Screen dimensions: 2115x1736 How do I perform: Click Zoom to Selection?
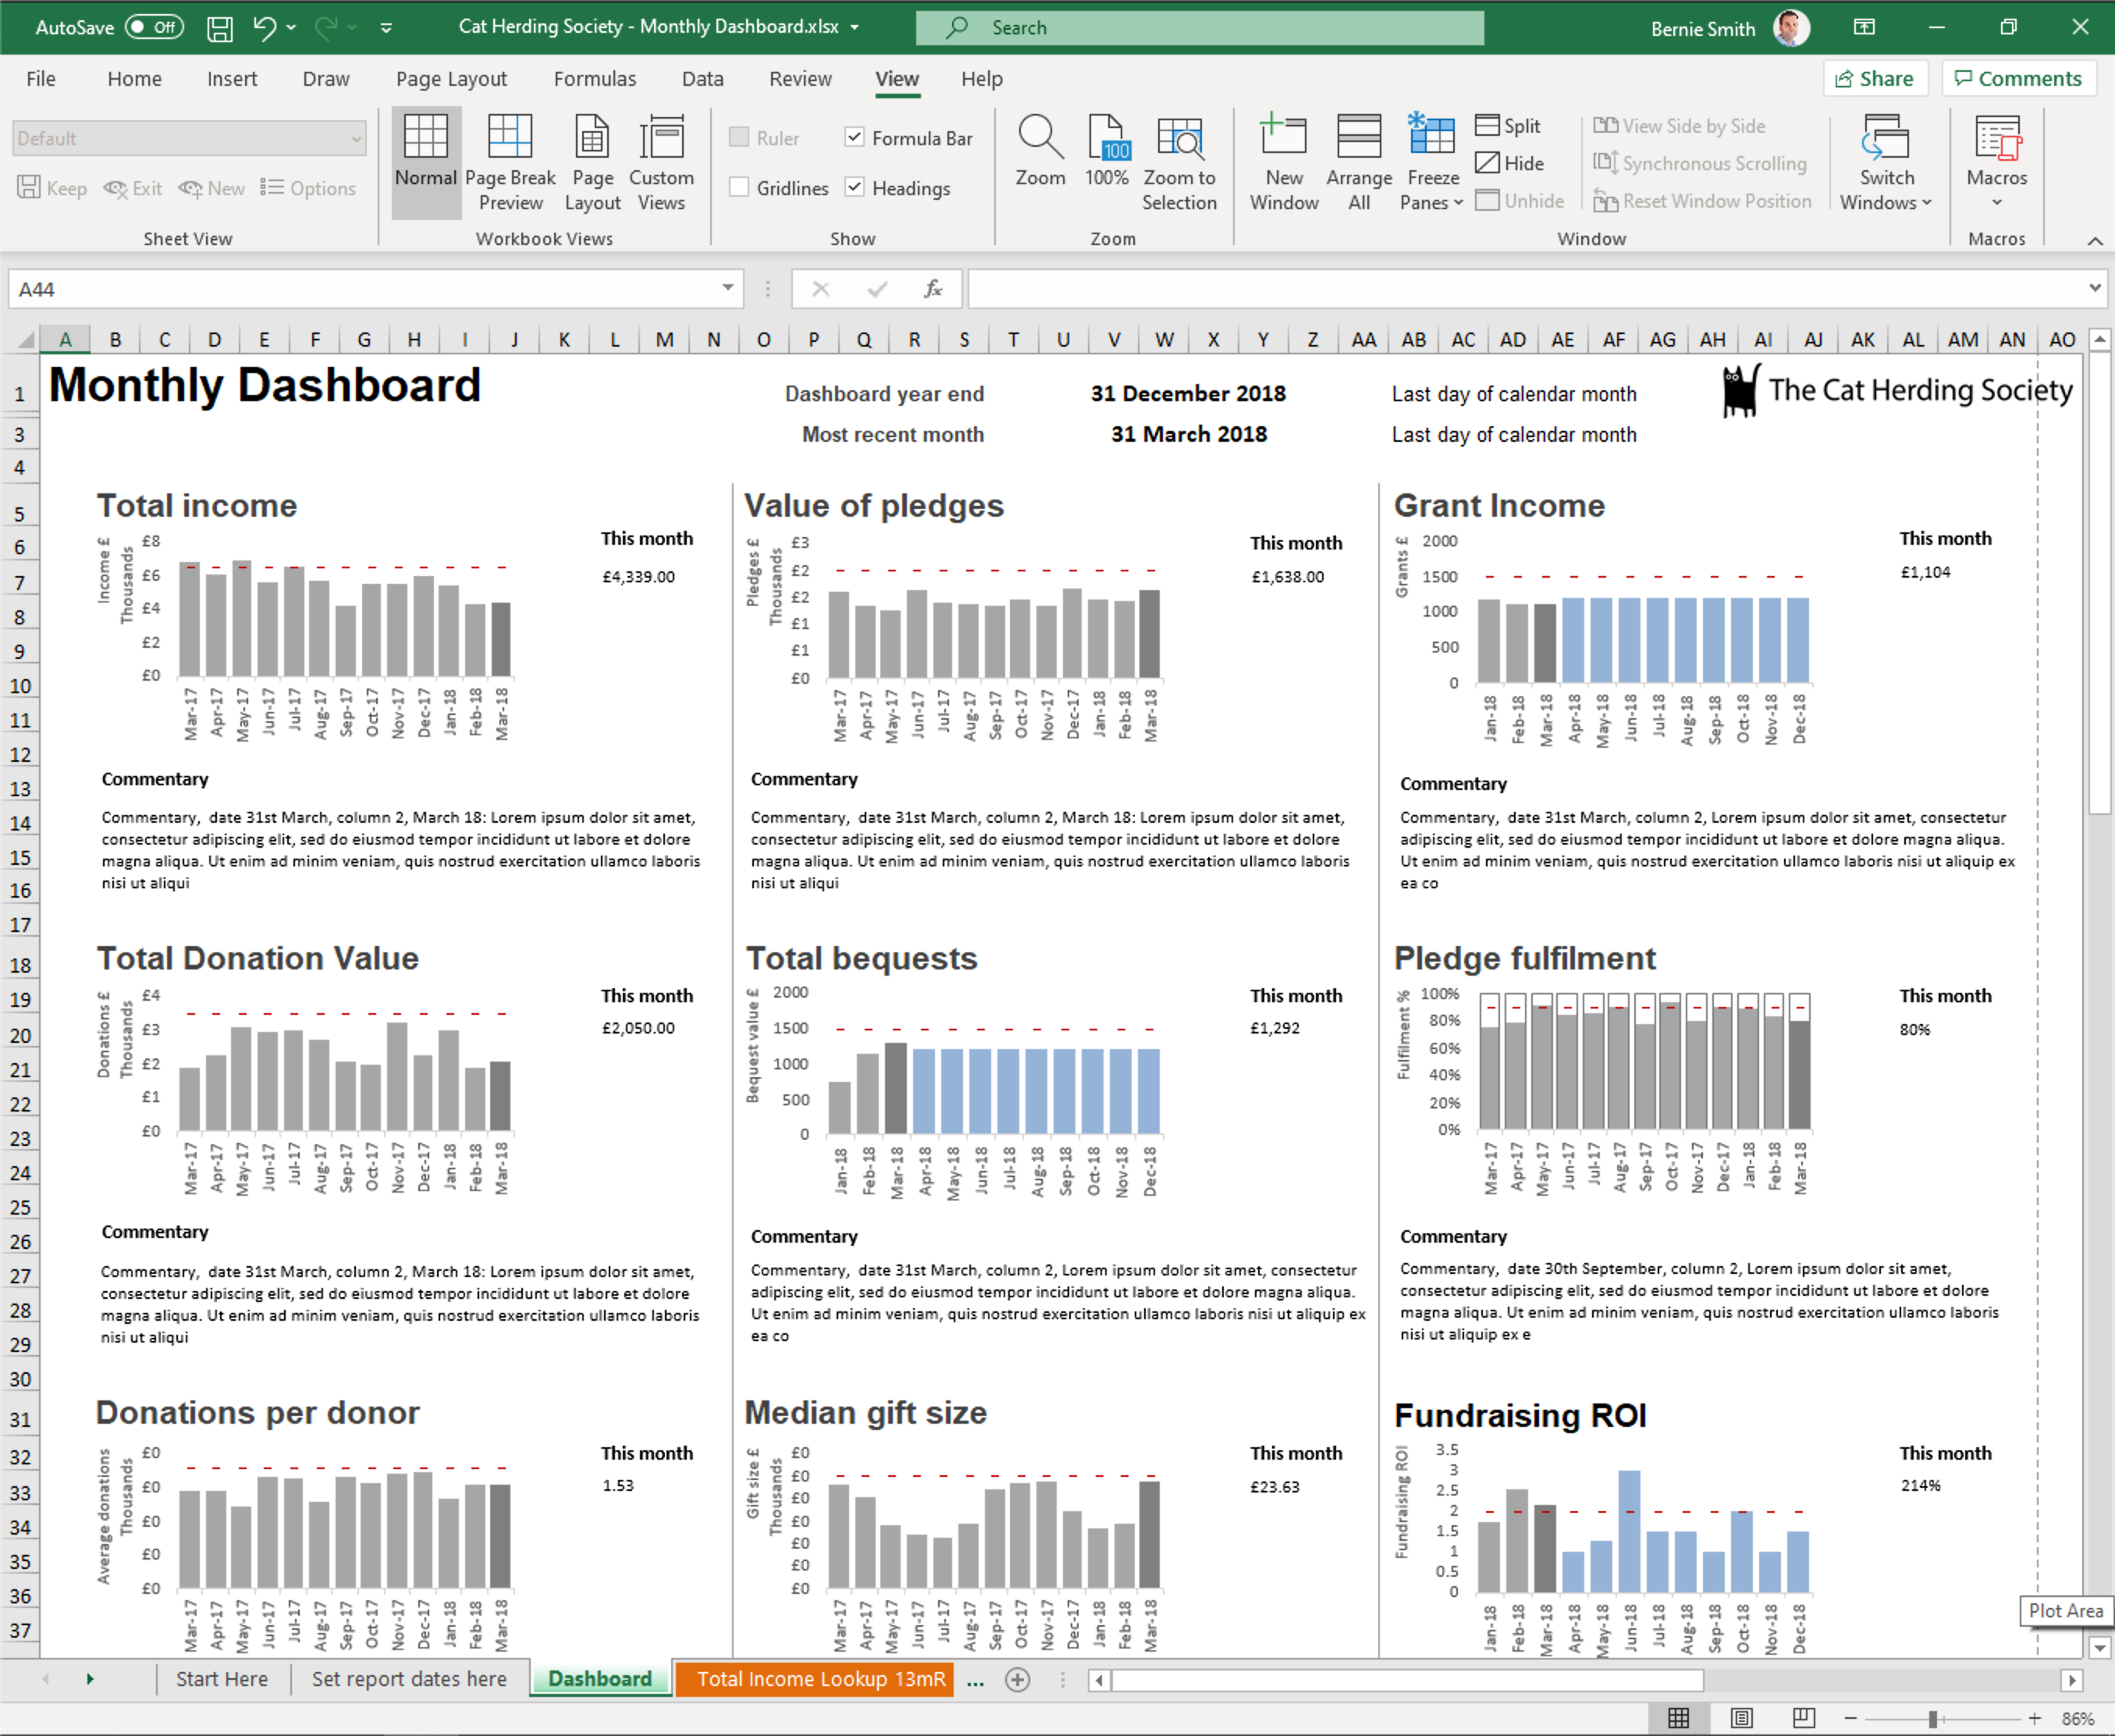point(1179,162)
